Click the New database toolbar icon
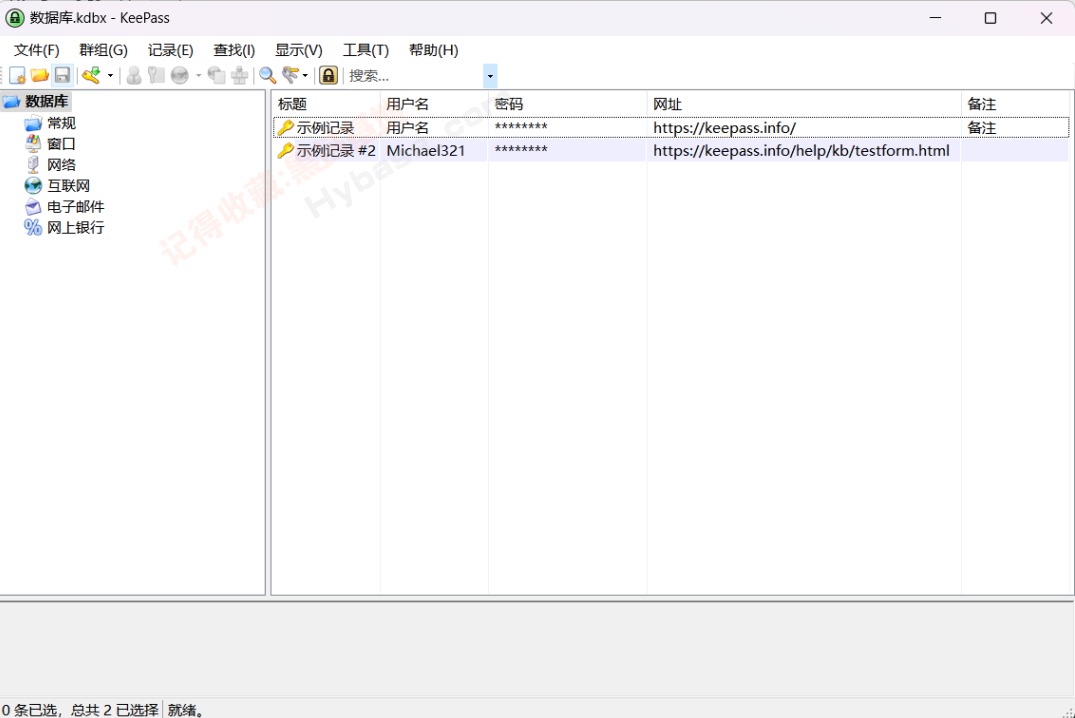This screenshot has height=718, width=1075. pyautogui.click(x=18, y=75)
